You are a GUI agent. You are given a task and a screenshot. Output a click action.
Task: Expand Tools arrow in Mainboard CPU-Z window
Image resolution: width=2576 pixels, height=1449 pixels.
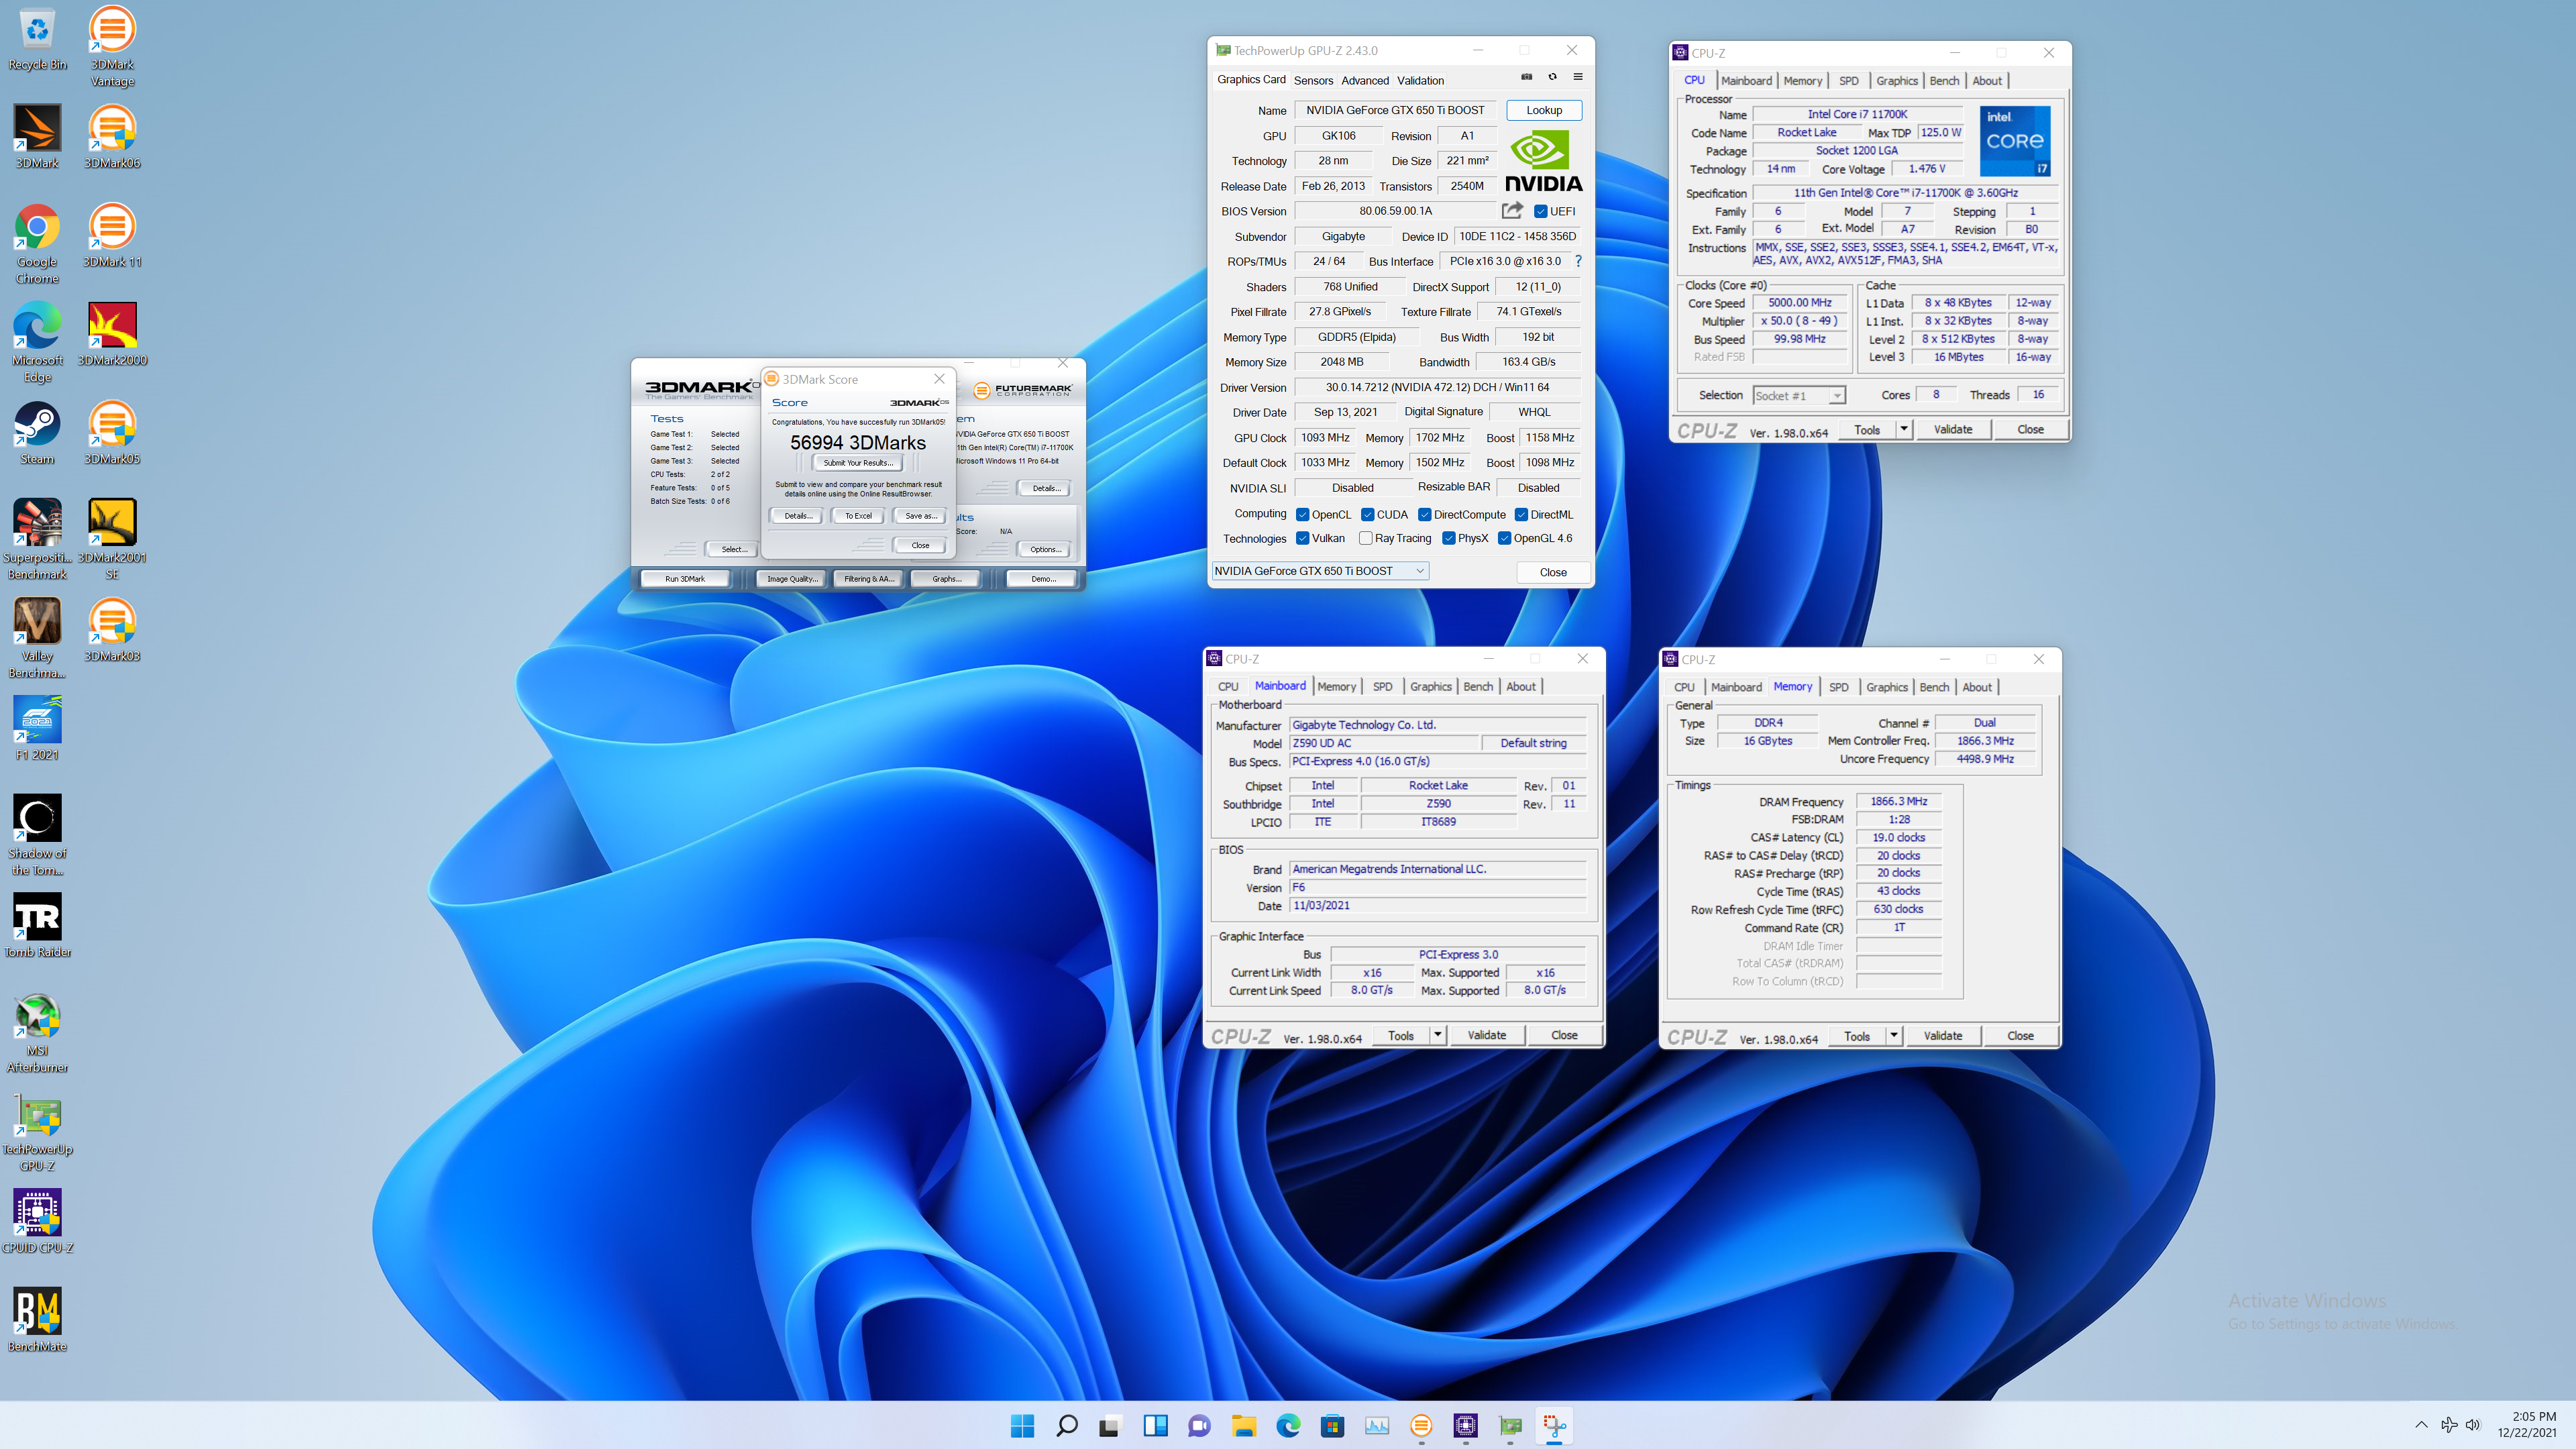(1437, 1035)
